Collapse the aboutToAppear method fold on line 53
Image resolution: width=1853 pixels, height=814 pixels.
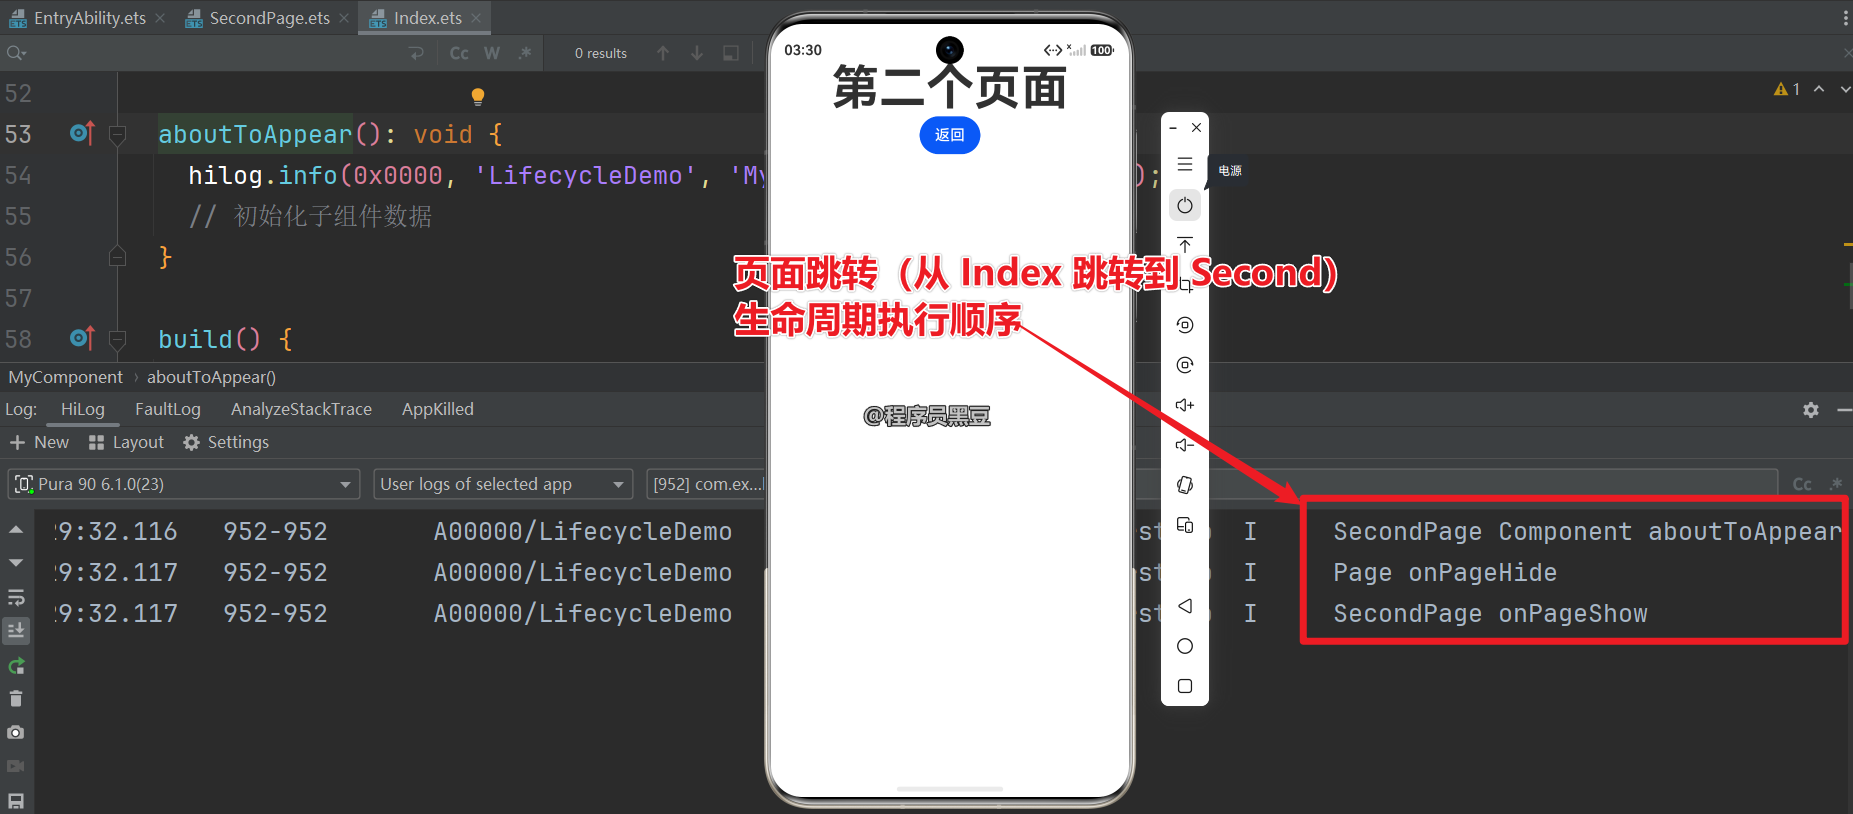[117, 134]
